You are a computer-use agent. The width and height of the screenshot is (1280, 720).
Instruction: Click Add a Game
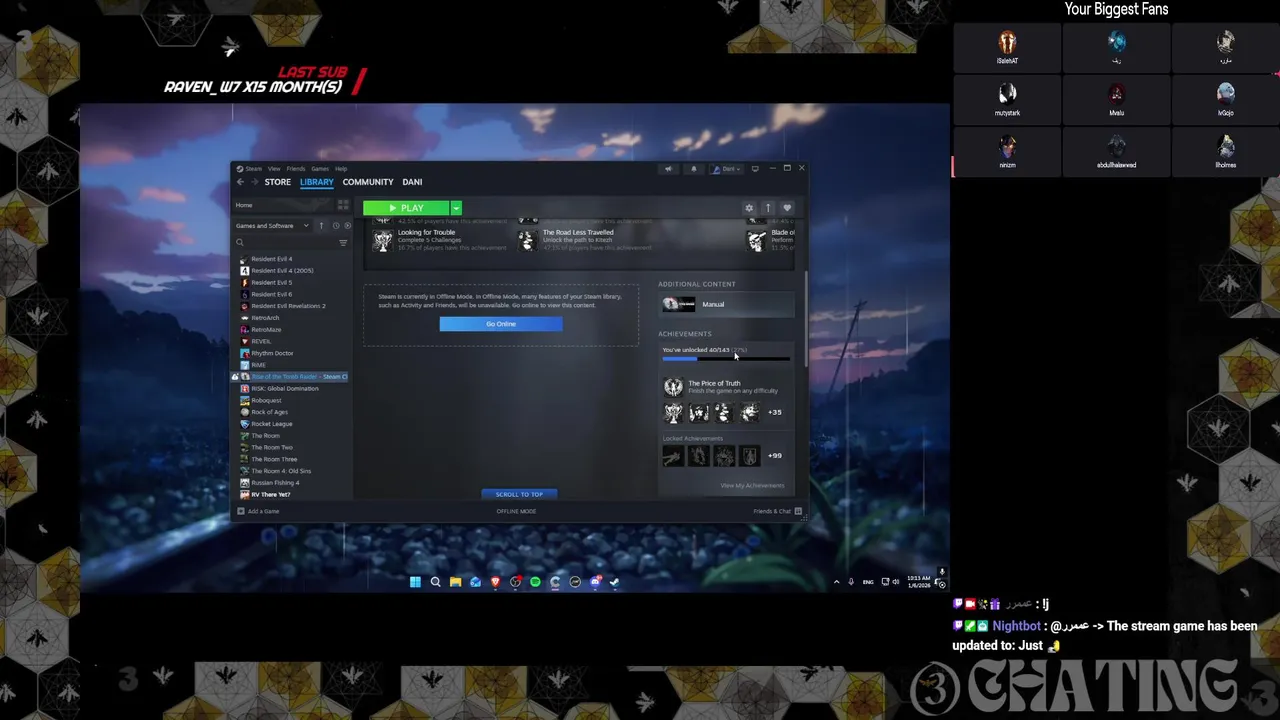point(258,511)
